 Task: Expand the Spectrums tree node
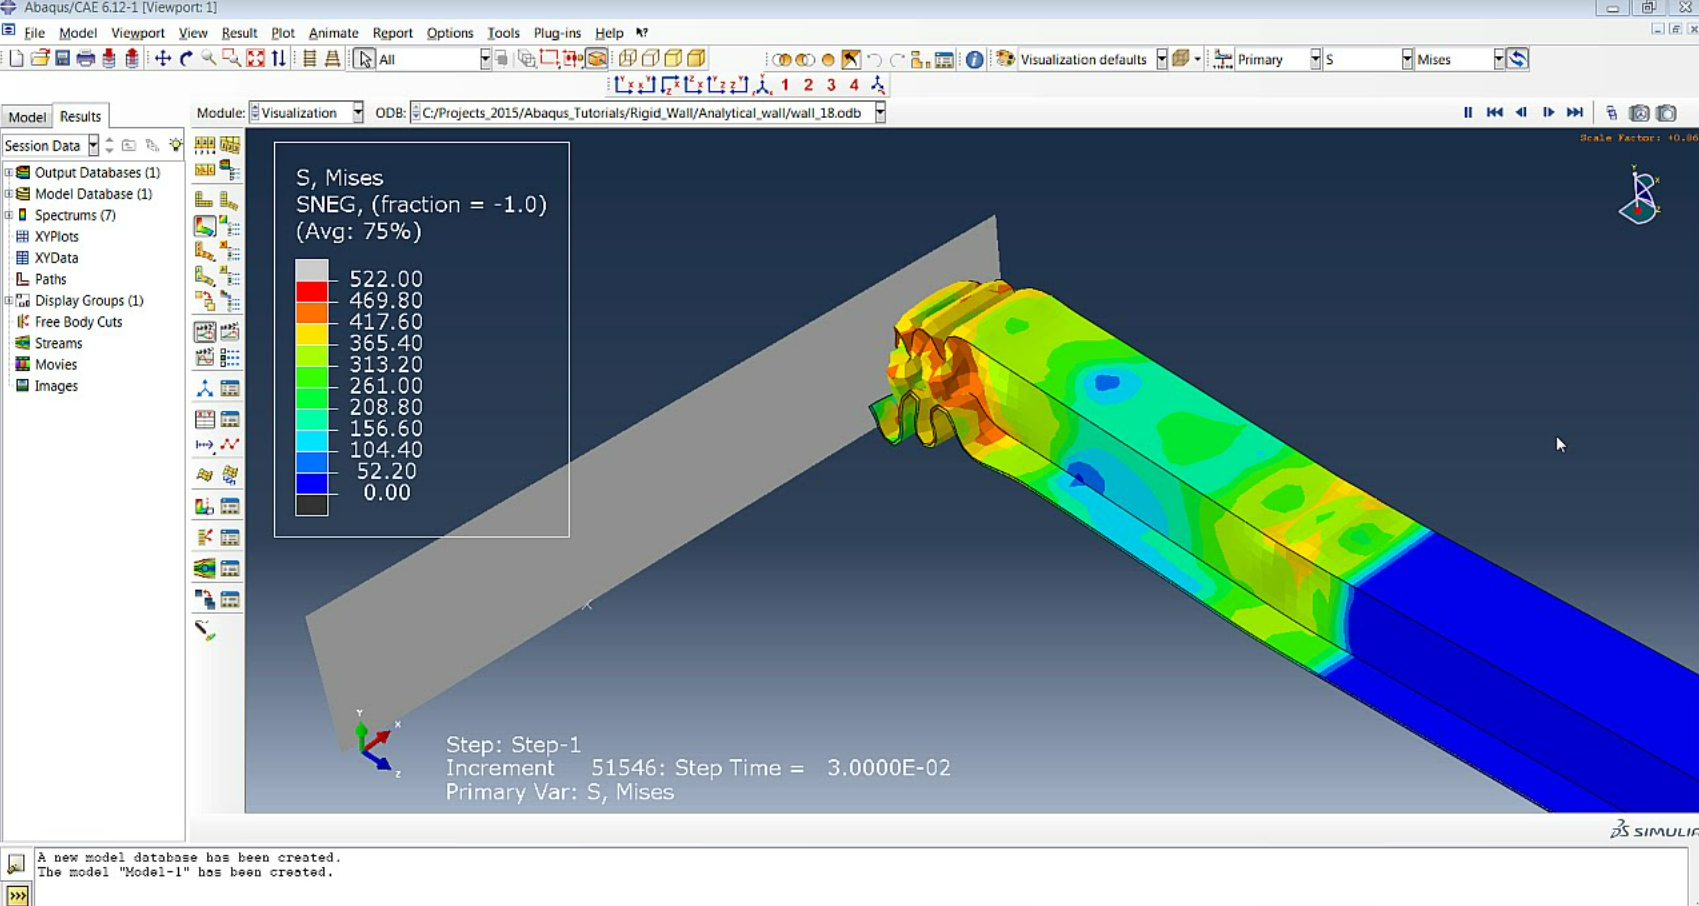tap(9, 215)
